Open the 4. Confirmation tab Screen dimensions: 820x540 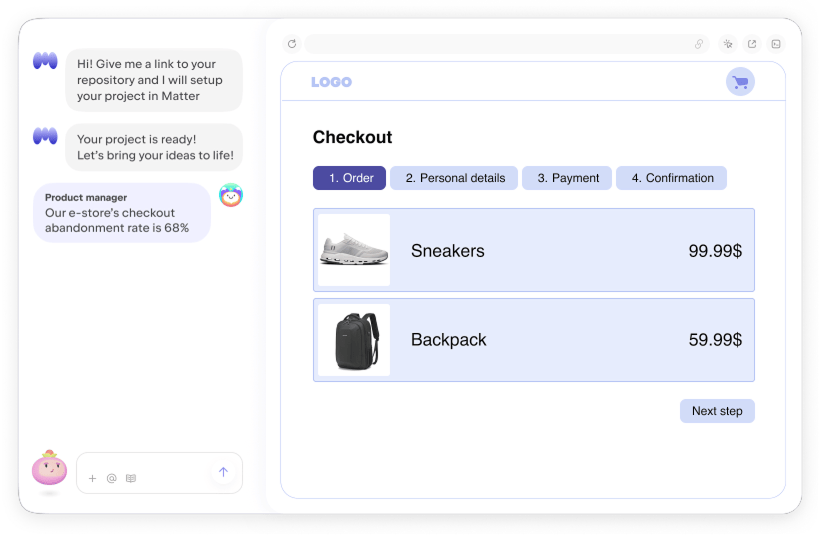click(671, 178)
